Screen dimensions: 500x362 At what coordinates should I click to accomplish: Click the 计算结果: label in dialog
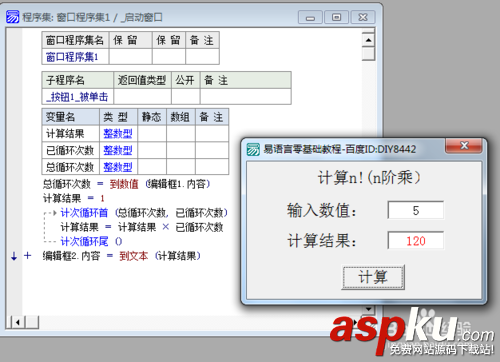point(322,240)
